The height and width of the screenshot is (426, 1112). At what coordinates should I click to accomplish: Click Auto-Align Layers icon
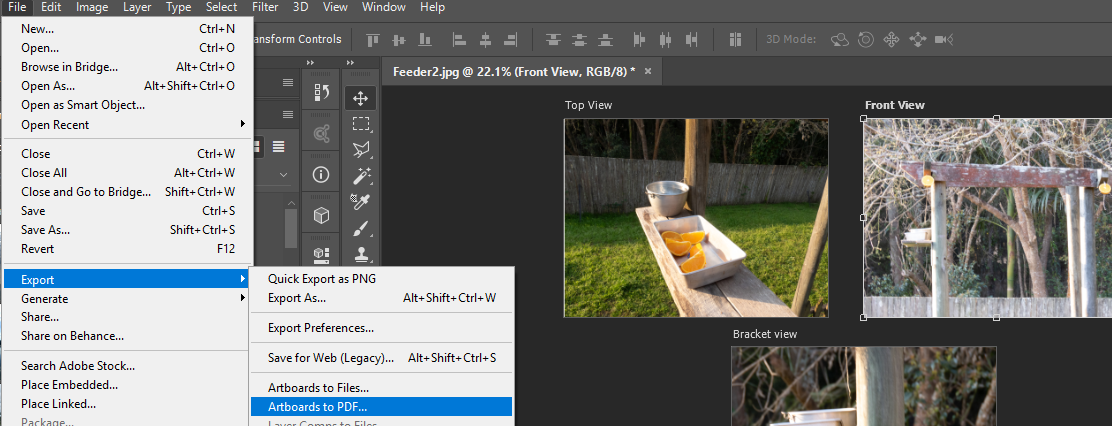click(735, 40)
